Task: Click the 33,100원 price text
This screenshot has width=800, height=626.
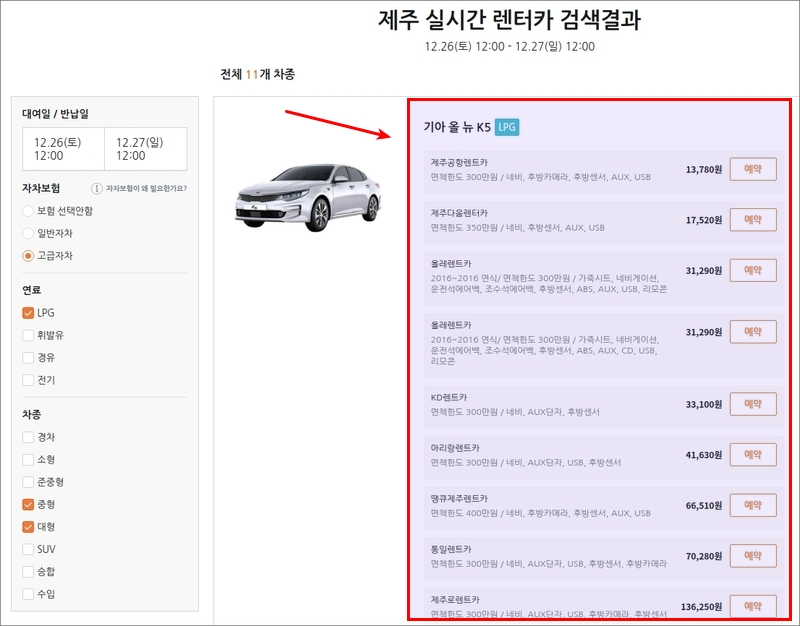Action: coord(704,405)
